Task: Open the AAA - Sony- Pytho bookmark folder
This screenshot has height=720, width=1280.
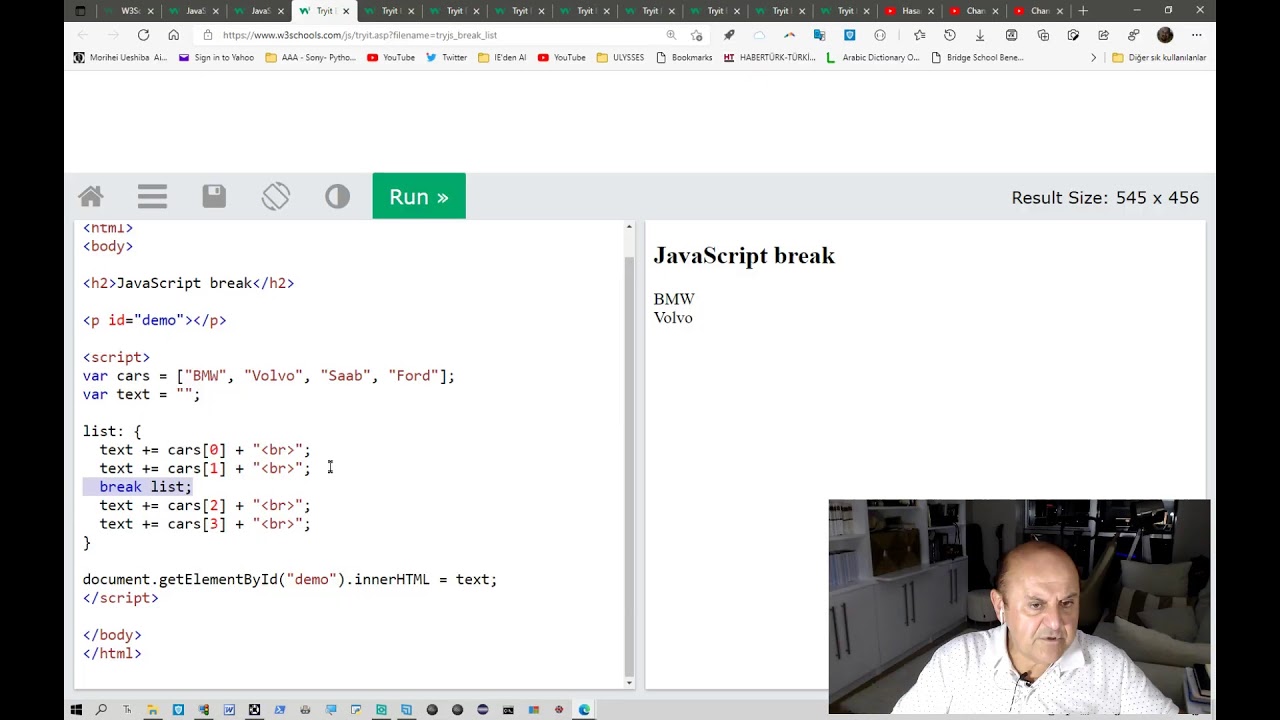Action: click(310, 58)
